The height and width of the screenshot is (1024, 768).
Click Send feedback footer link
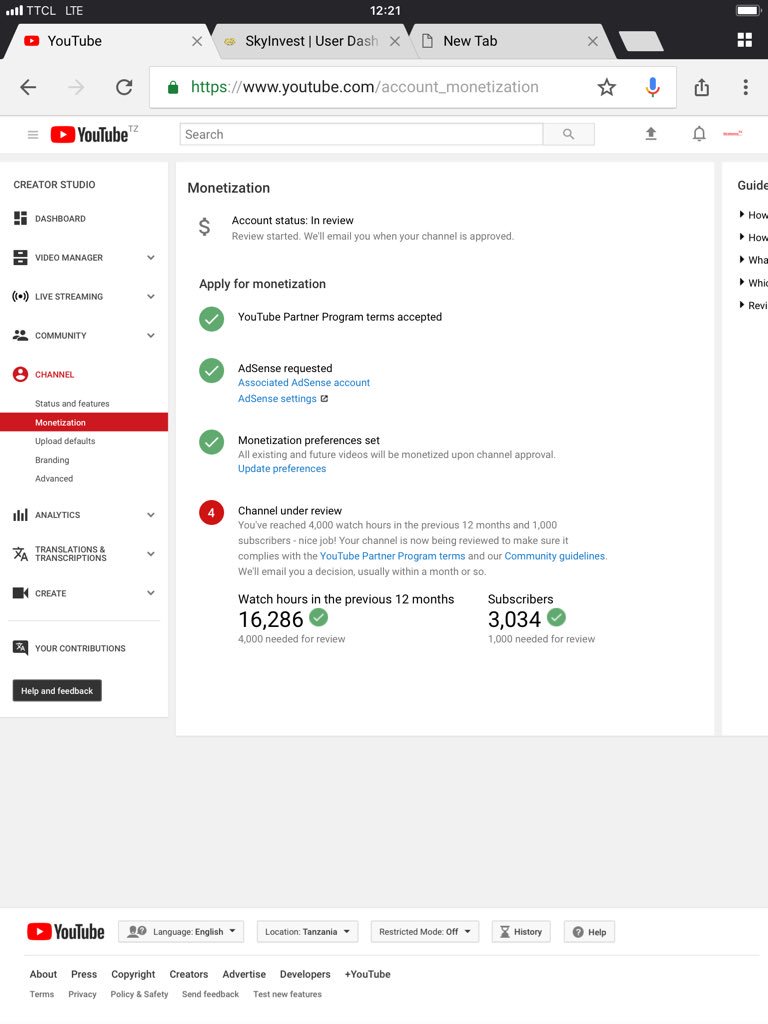(210, 994)
